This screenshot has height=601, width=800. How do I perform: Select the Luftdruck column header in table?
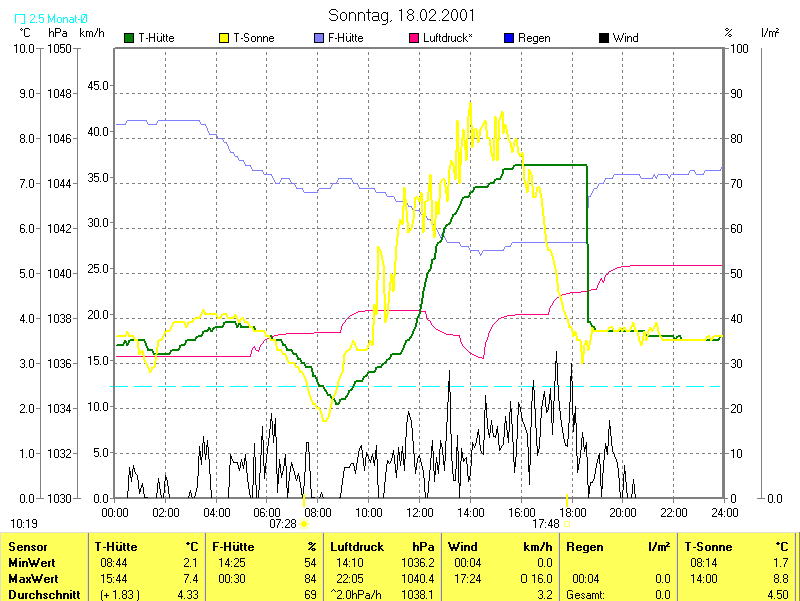[x=358, y=547]
